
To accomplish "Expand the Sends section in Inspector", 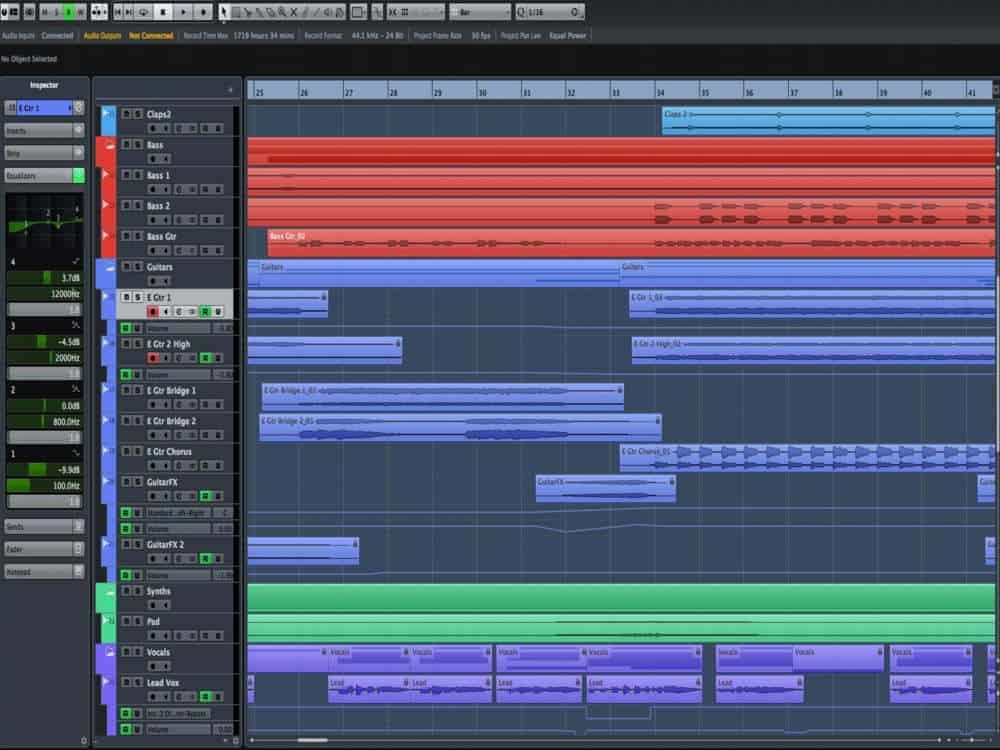I will click(x=44, y=526).
